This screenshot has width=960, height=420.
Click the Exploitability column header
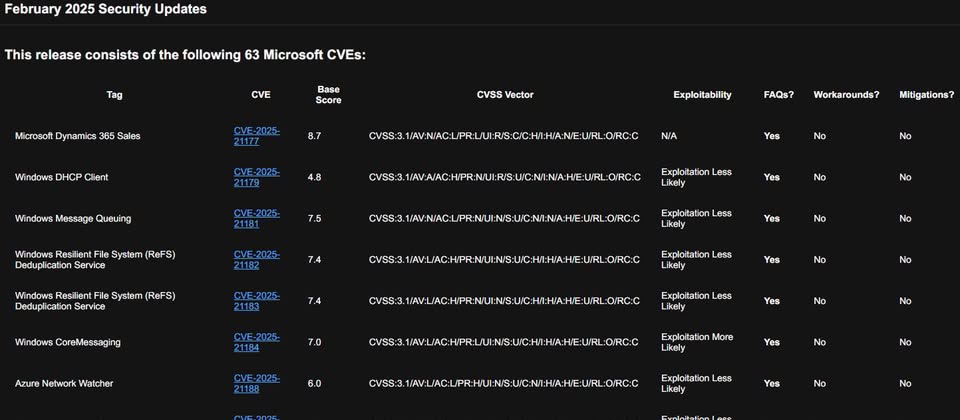point(702,95)
